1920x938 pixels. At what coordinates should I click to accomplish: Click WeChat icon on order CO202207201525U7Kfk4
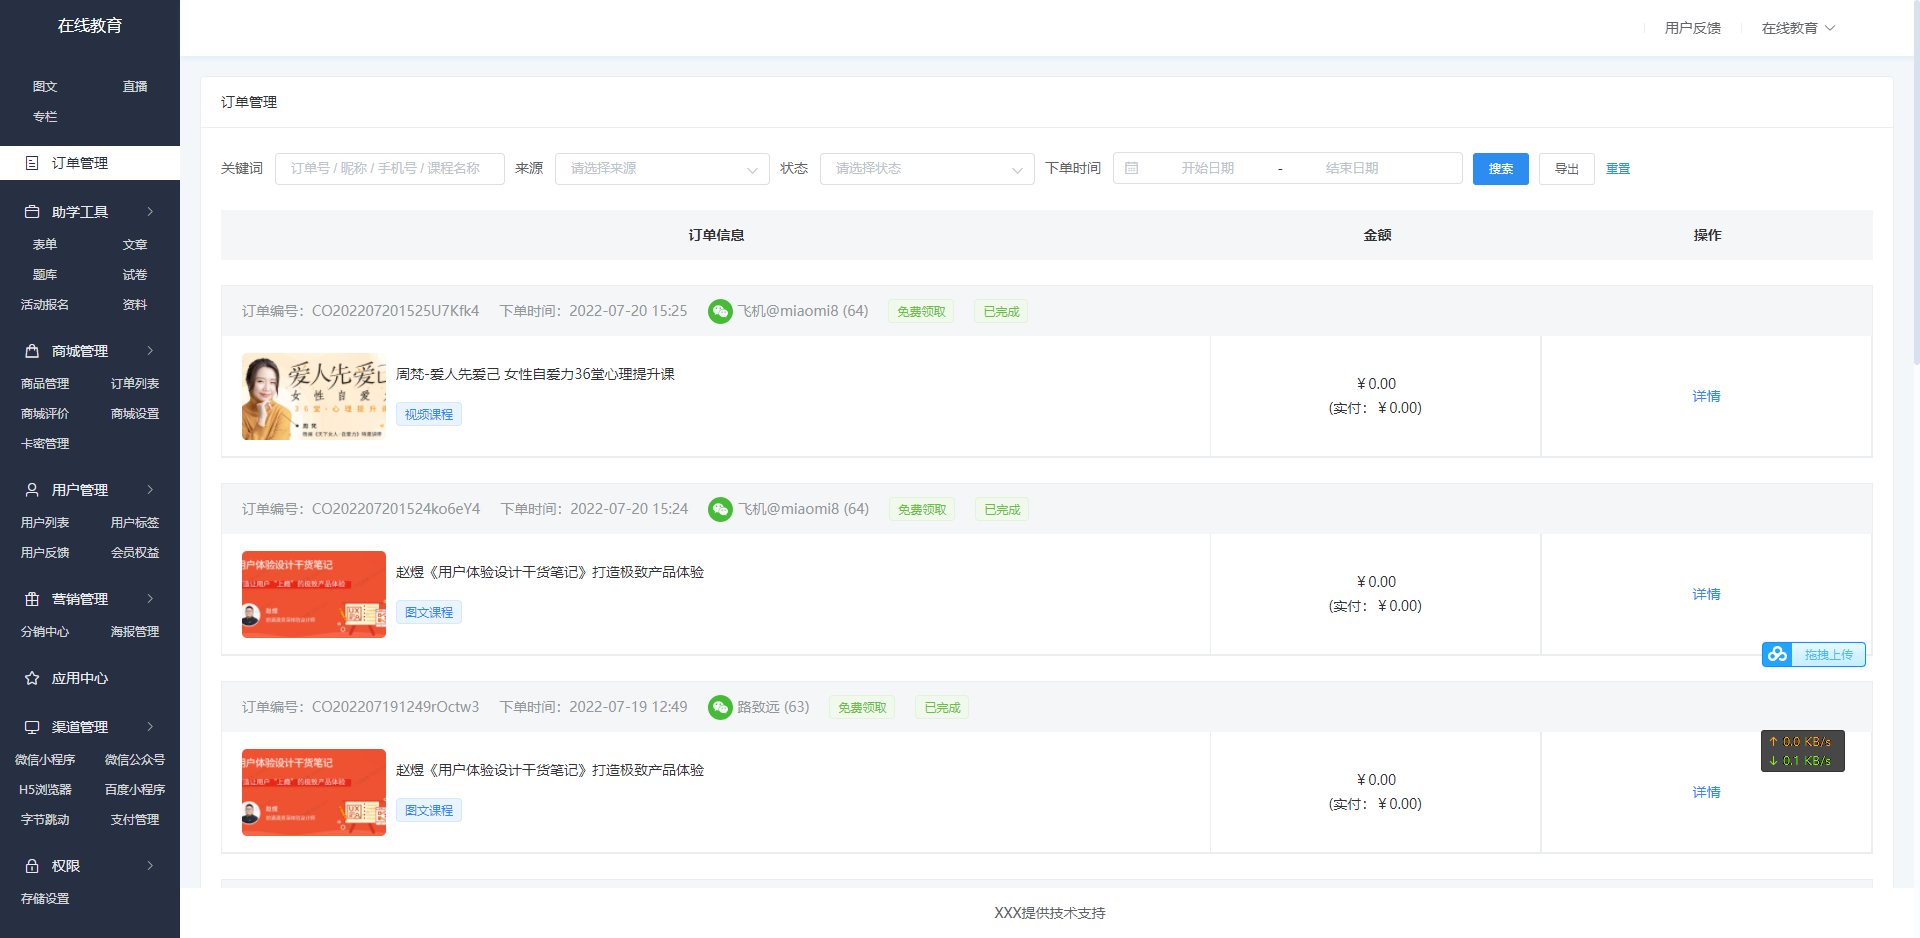coord(720,311)
